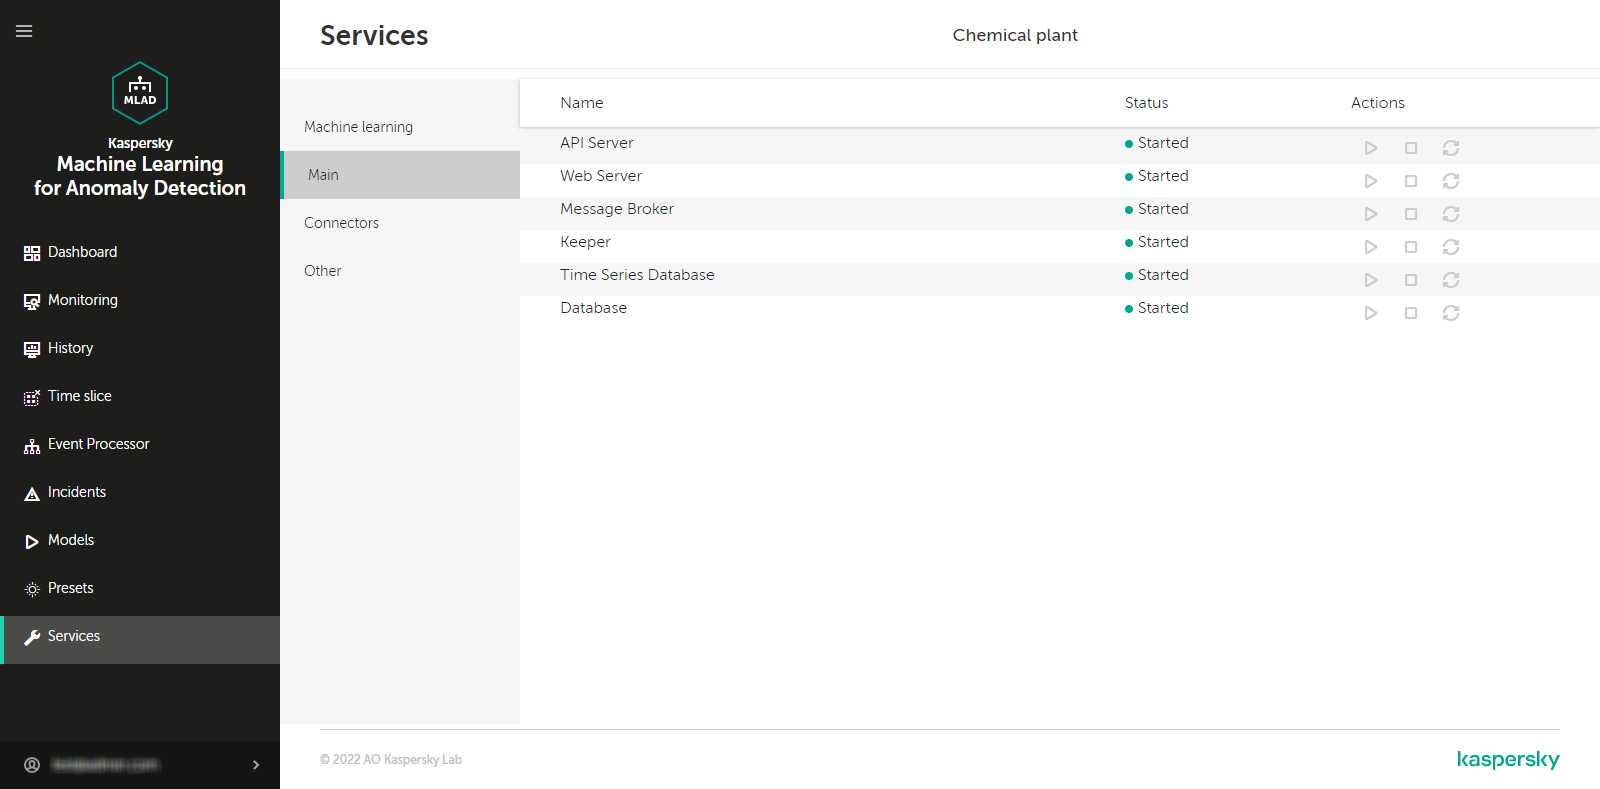
Task: Start the Database service
Action: [x=1370, y=313]
